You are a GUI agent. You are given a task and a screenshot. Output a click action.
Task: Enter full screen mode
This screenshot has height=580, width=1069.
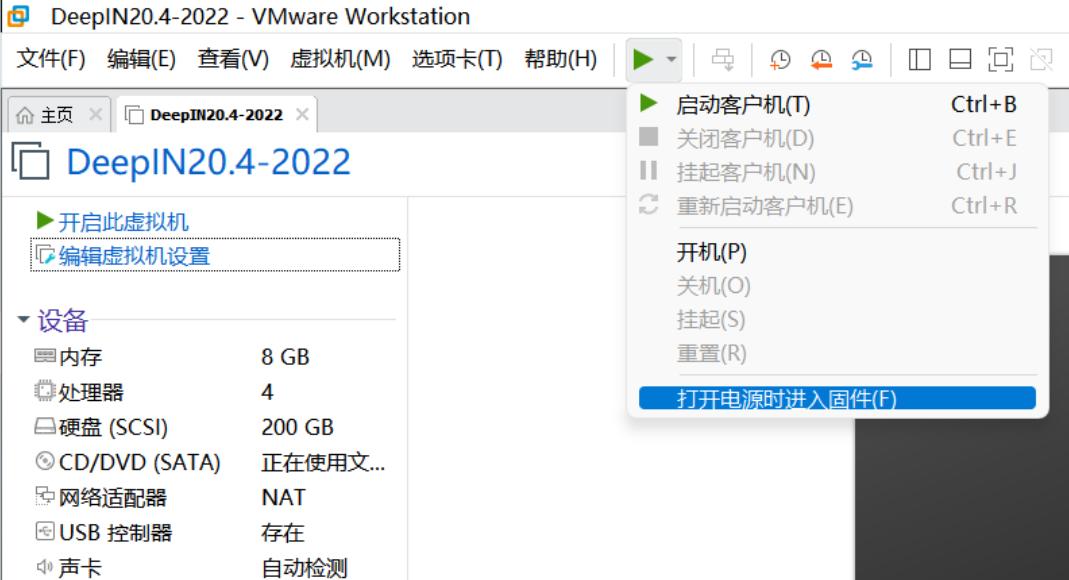(x=1003, y=61)
